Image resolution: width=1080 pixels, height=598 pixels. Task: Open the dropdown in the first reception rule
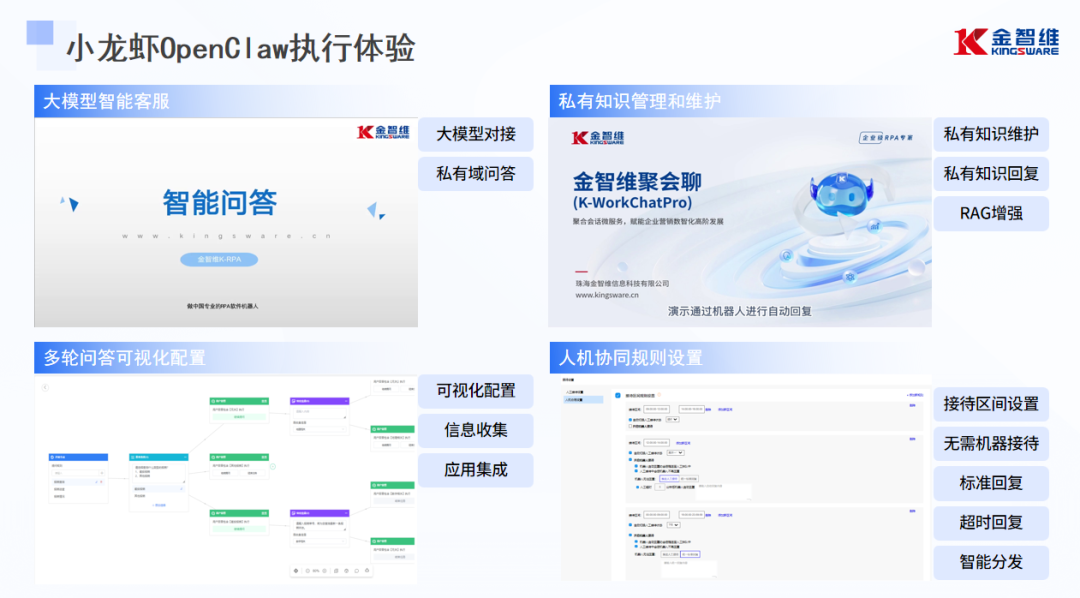tap(673, 420)
